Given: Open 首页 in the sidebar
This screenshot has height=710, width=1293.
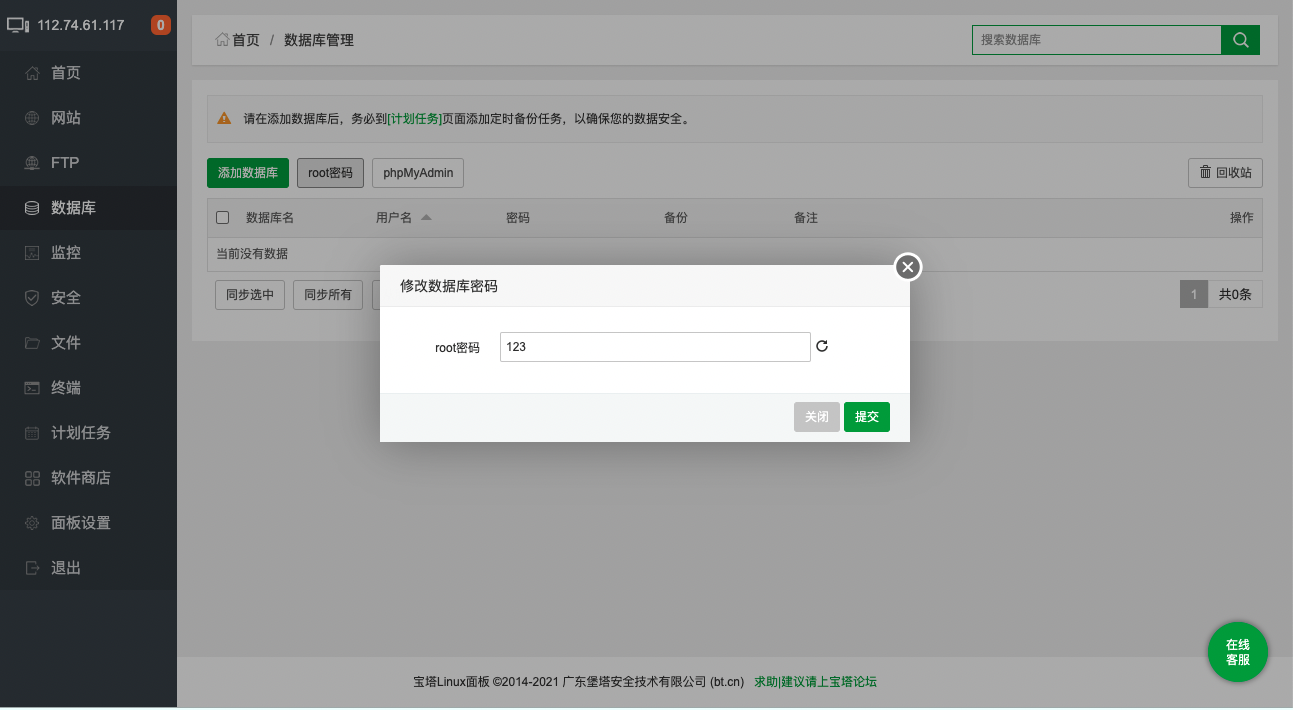Looking at the screenshot, I should coord(88,73).
